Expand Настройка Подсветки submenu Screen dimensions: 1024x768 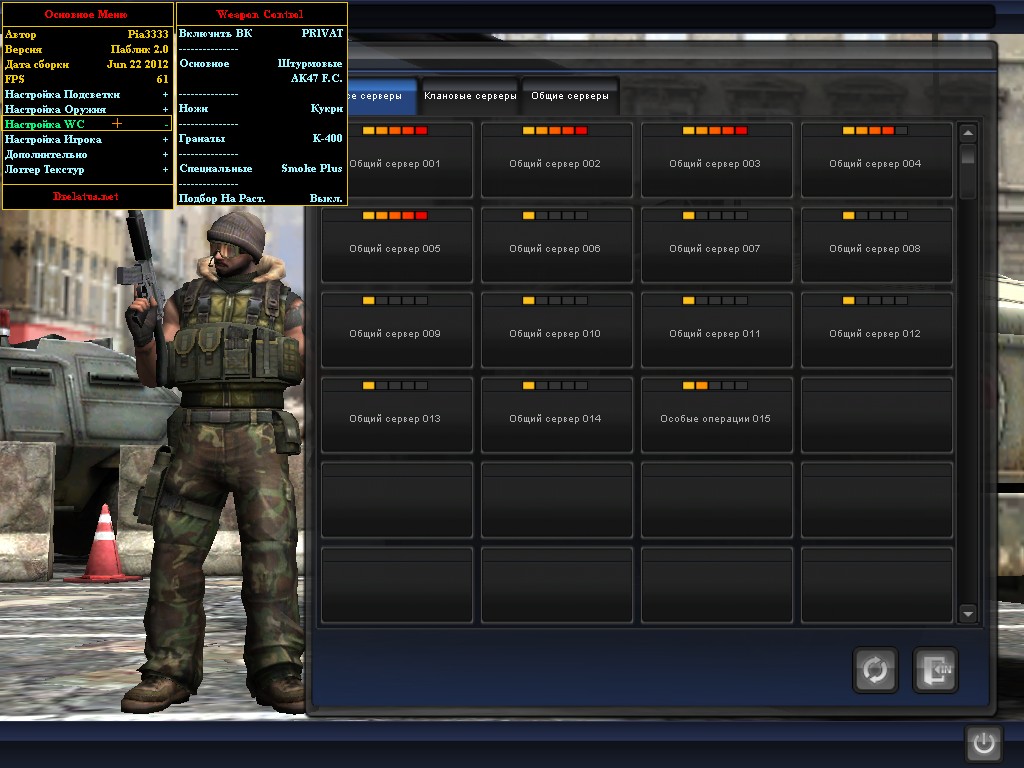click(86, 94)
